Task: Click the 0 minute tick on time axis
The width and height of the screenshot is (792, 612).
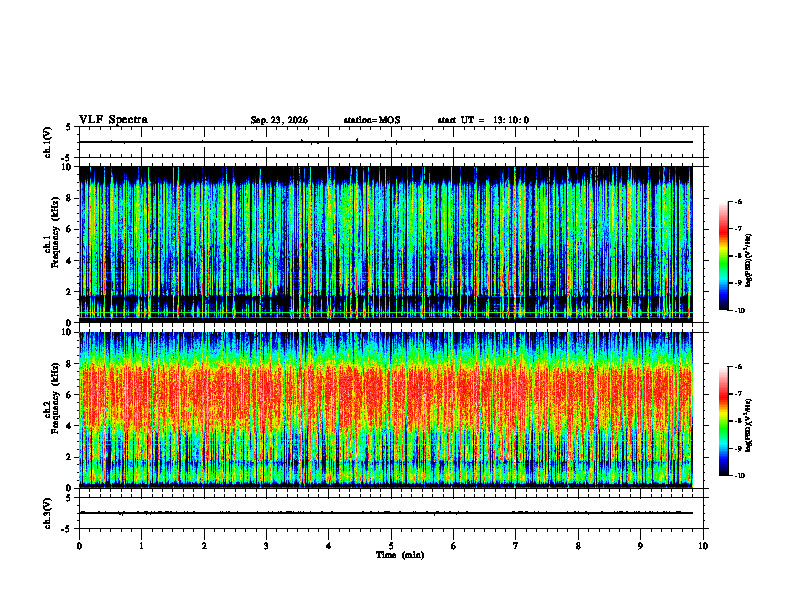Action: (x=79, y=546)
